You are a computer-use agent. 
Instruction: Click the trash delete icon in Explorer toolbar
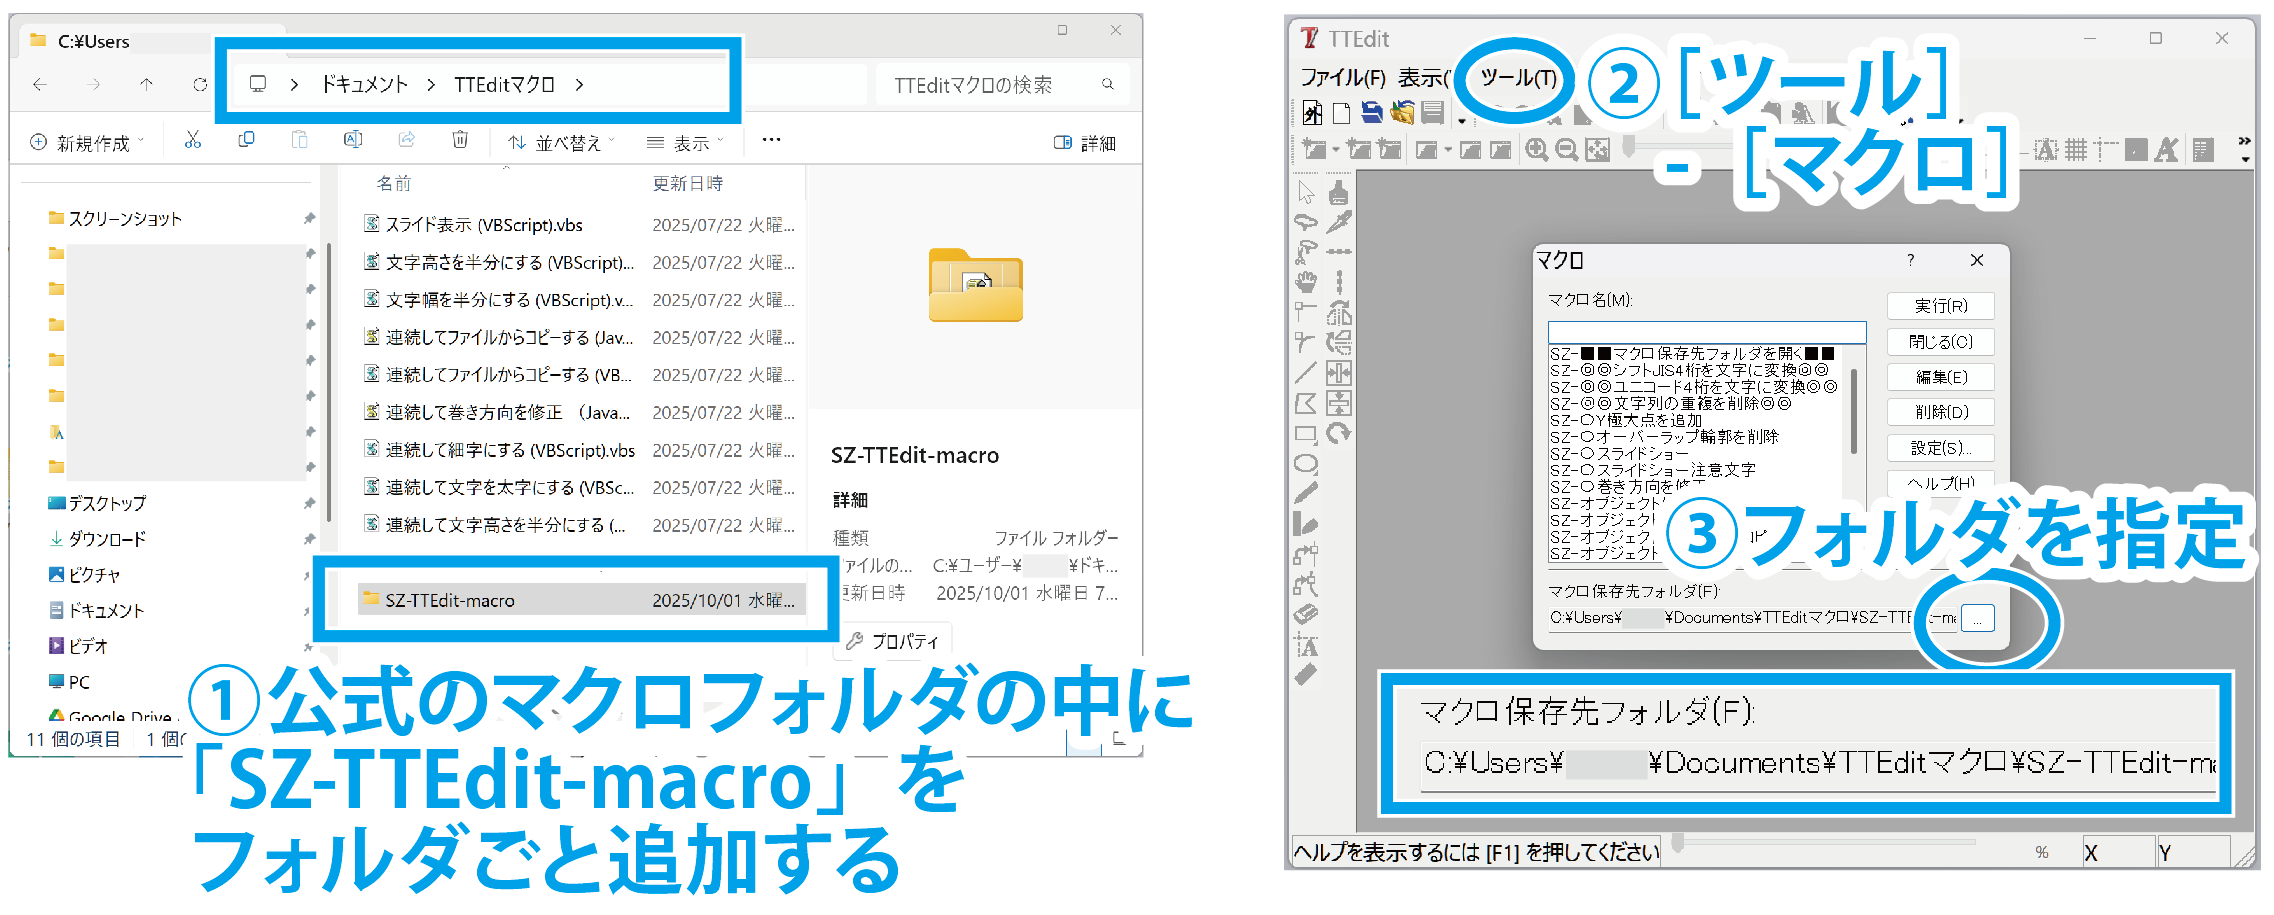pos(460,141)
